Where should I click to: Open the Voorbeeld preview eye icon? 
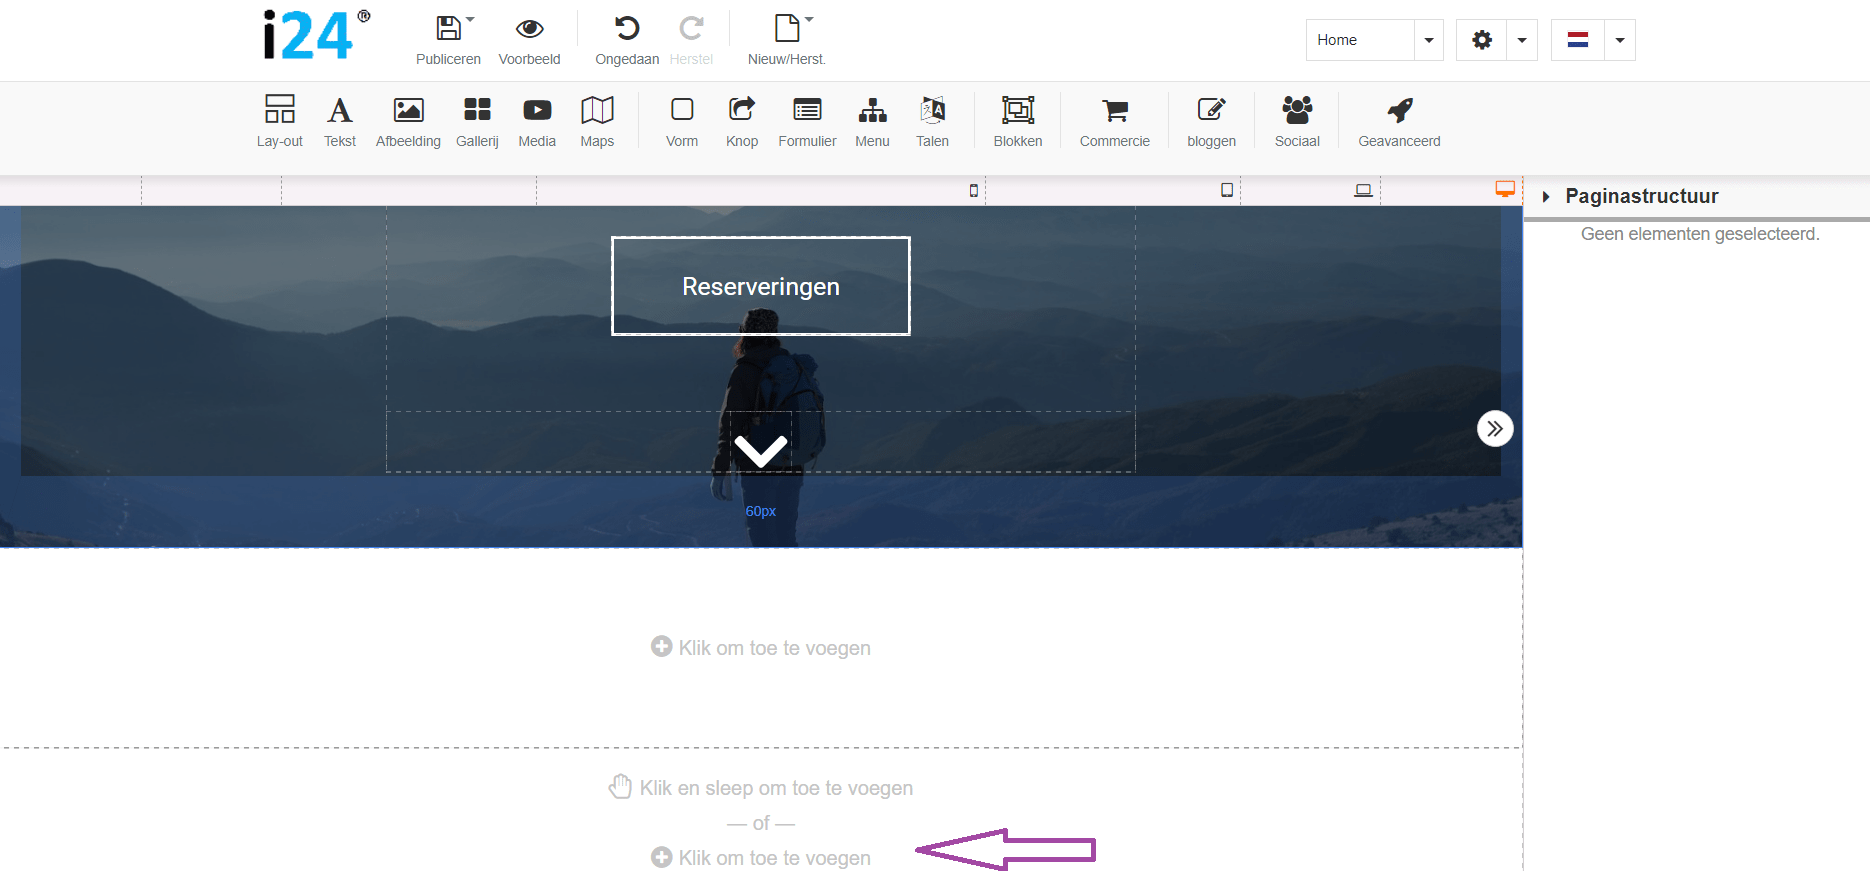tap(530, 28)
